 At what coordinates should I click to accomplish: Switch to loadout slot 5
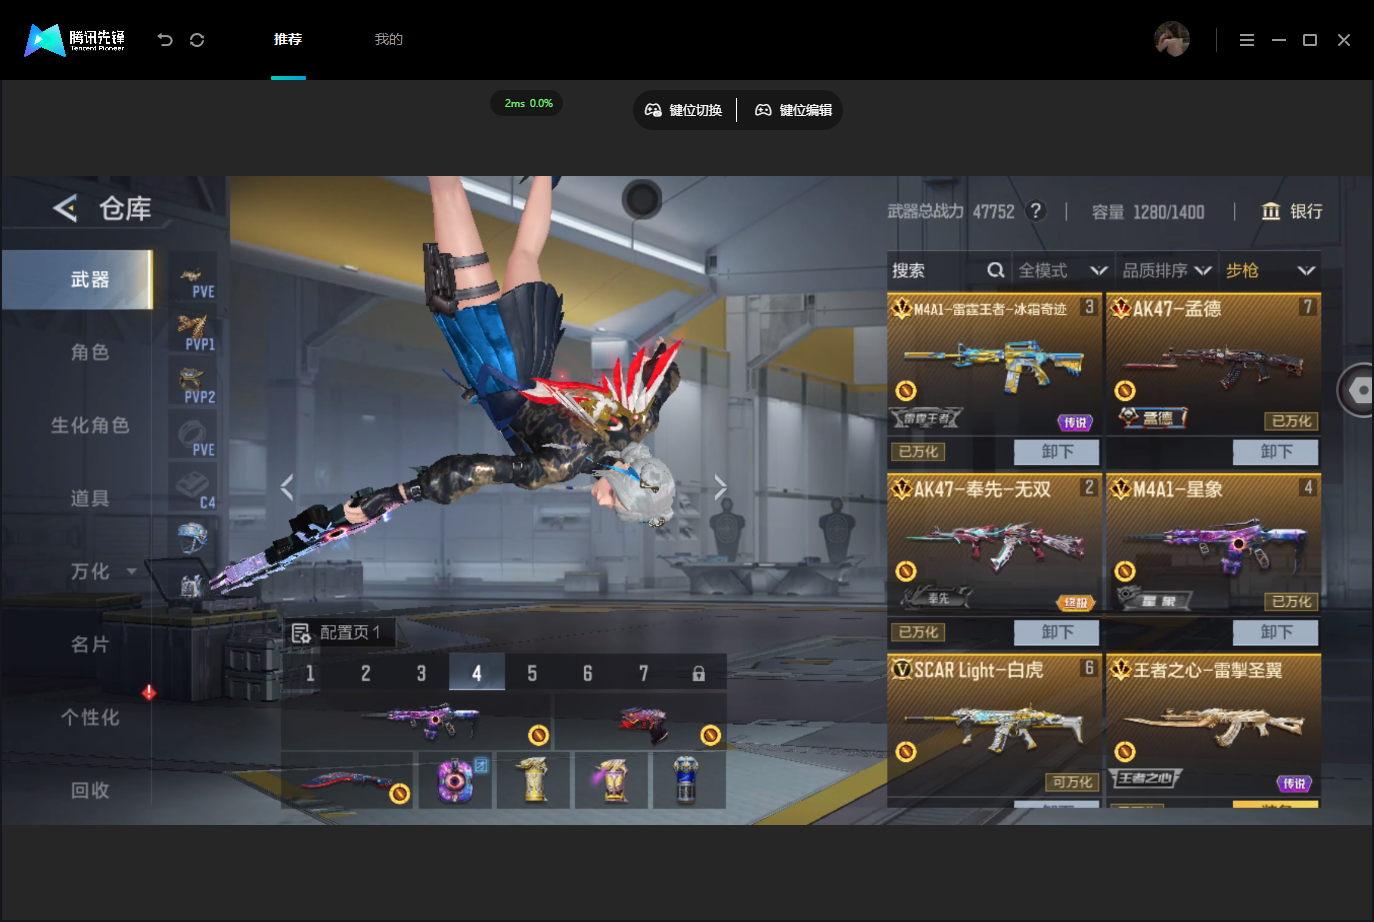(x=532, y=673)
